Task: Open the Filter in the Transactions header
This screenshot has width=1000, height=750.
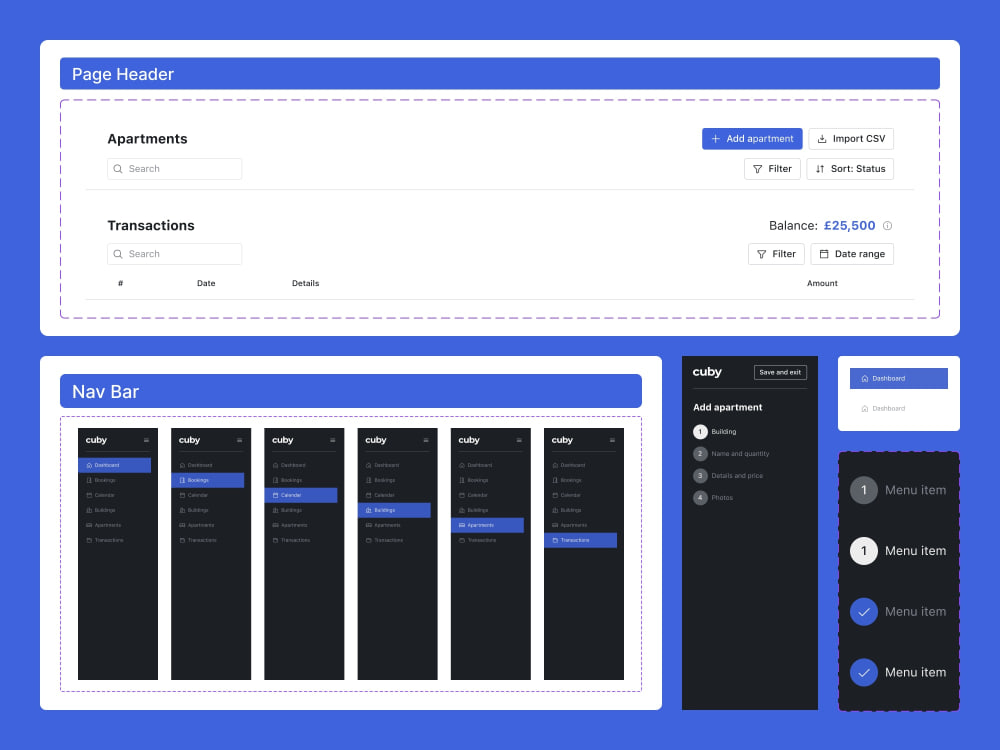Action: 776,254
